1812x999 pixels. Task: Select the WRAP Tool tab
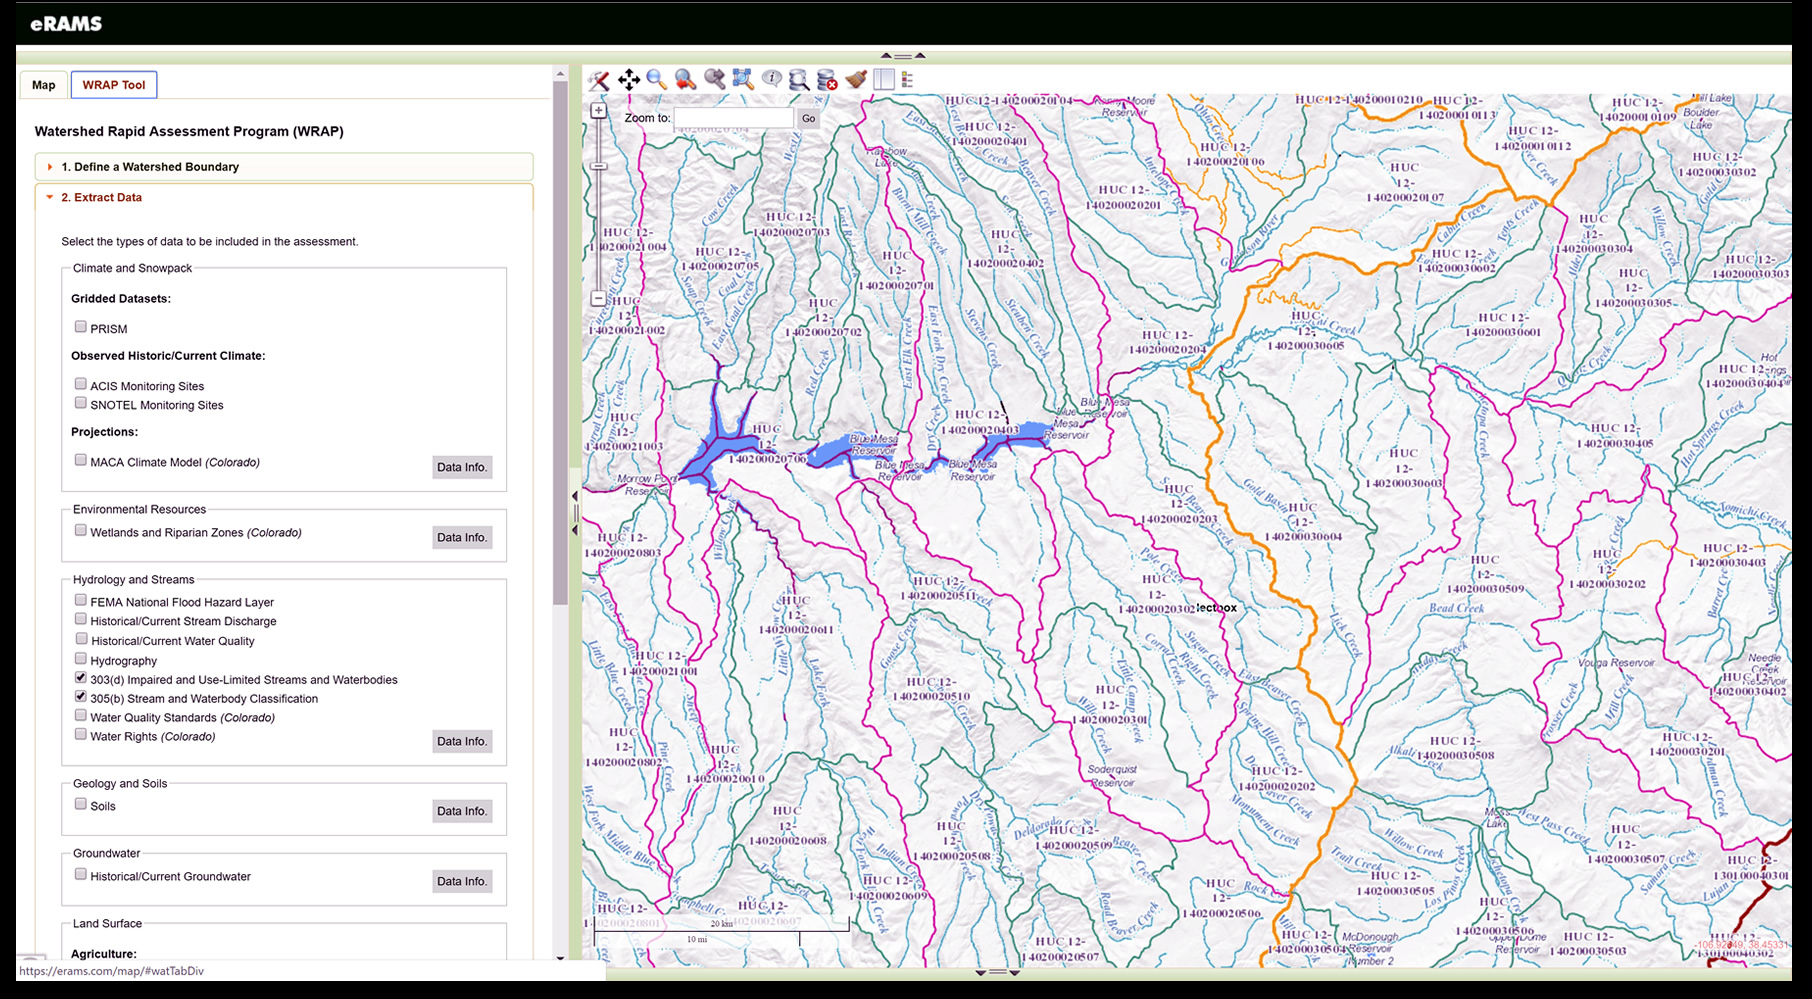pyautogui.click(x=114, y=85)
